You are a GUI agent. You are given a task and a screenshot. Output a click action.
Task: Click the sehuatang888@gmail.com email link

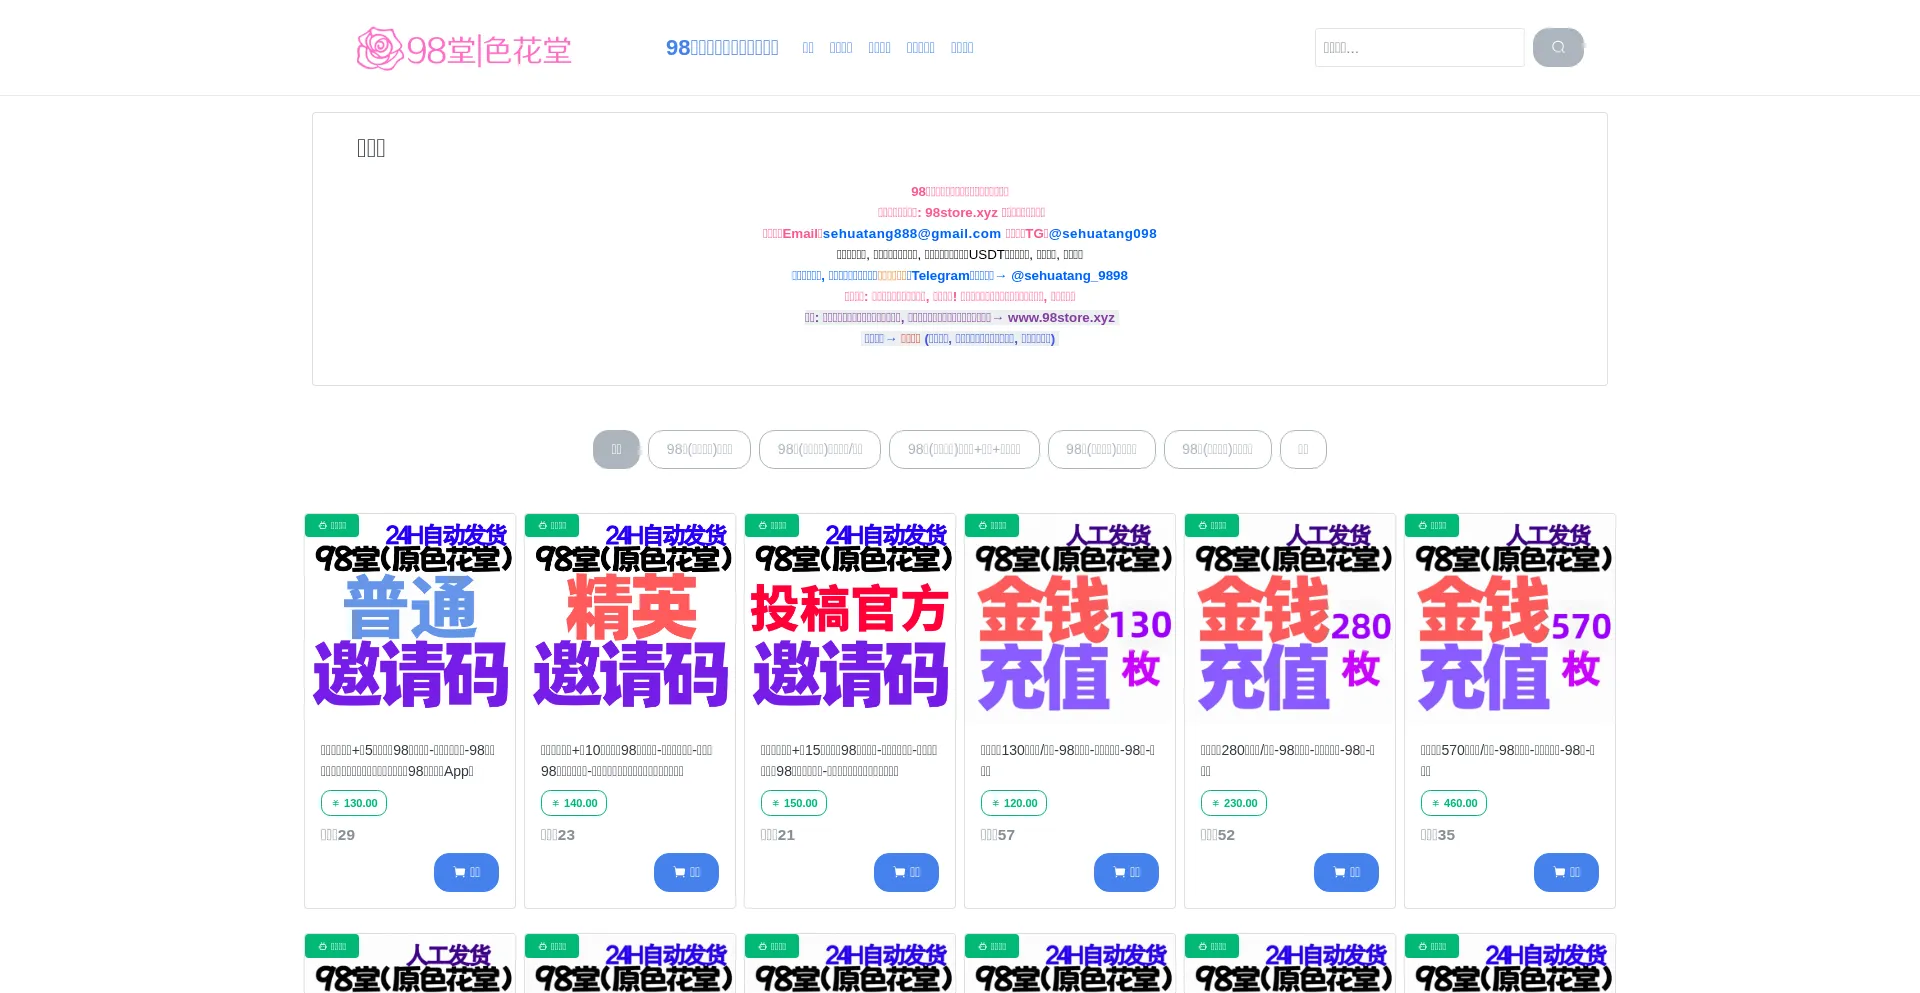[x=911, y=233]
